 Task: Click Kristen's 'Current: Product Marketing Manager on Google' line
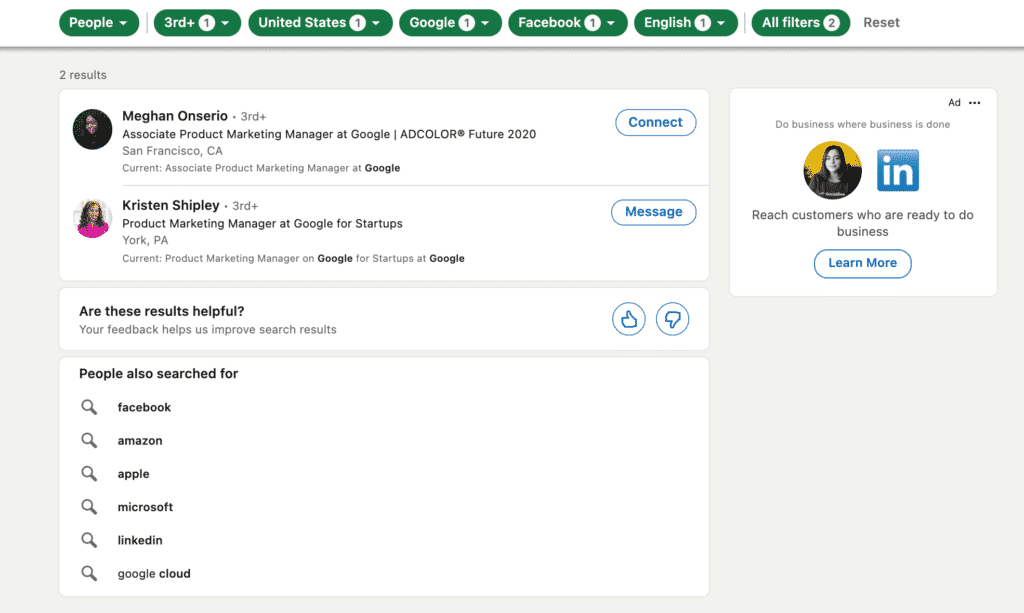(x=293, y=259)
